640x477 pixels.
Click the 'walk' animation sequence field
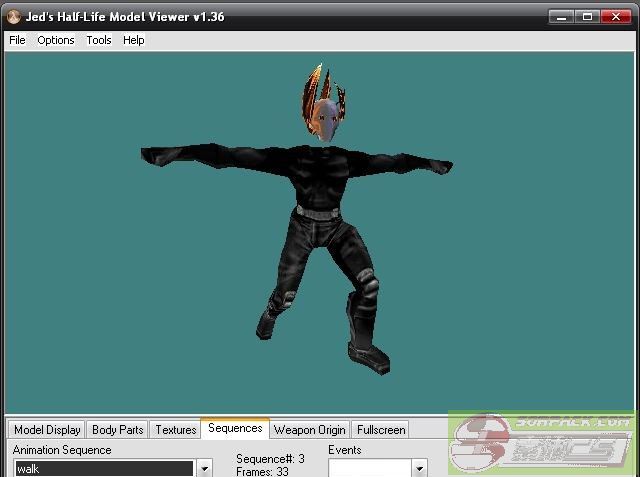pos(104,468)
